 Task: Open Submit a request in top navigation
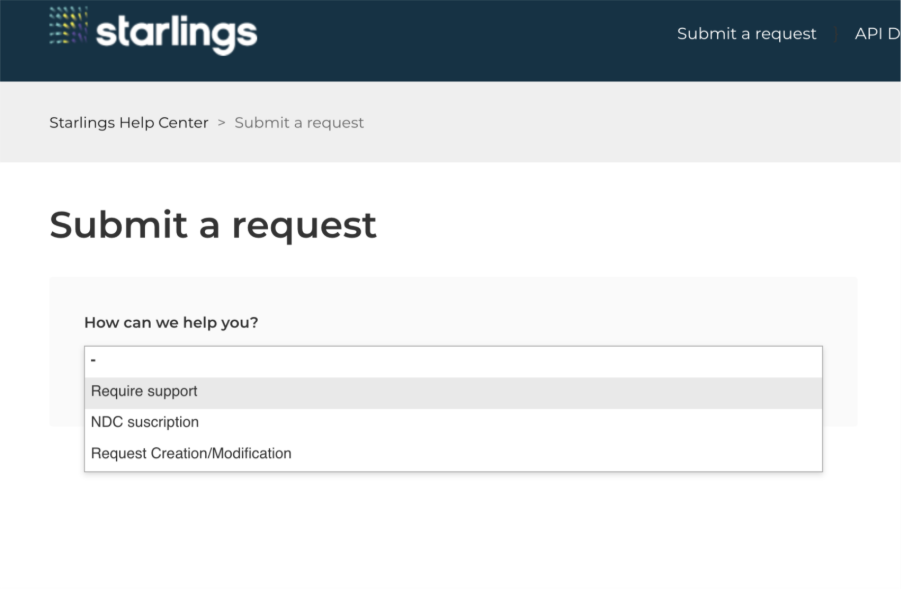[x=746, y=34]
